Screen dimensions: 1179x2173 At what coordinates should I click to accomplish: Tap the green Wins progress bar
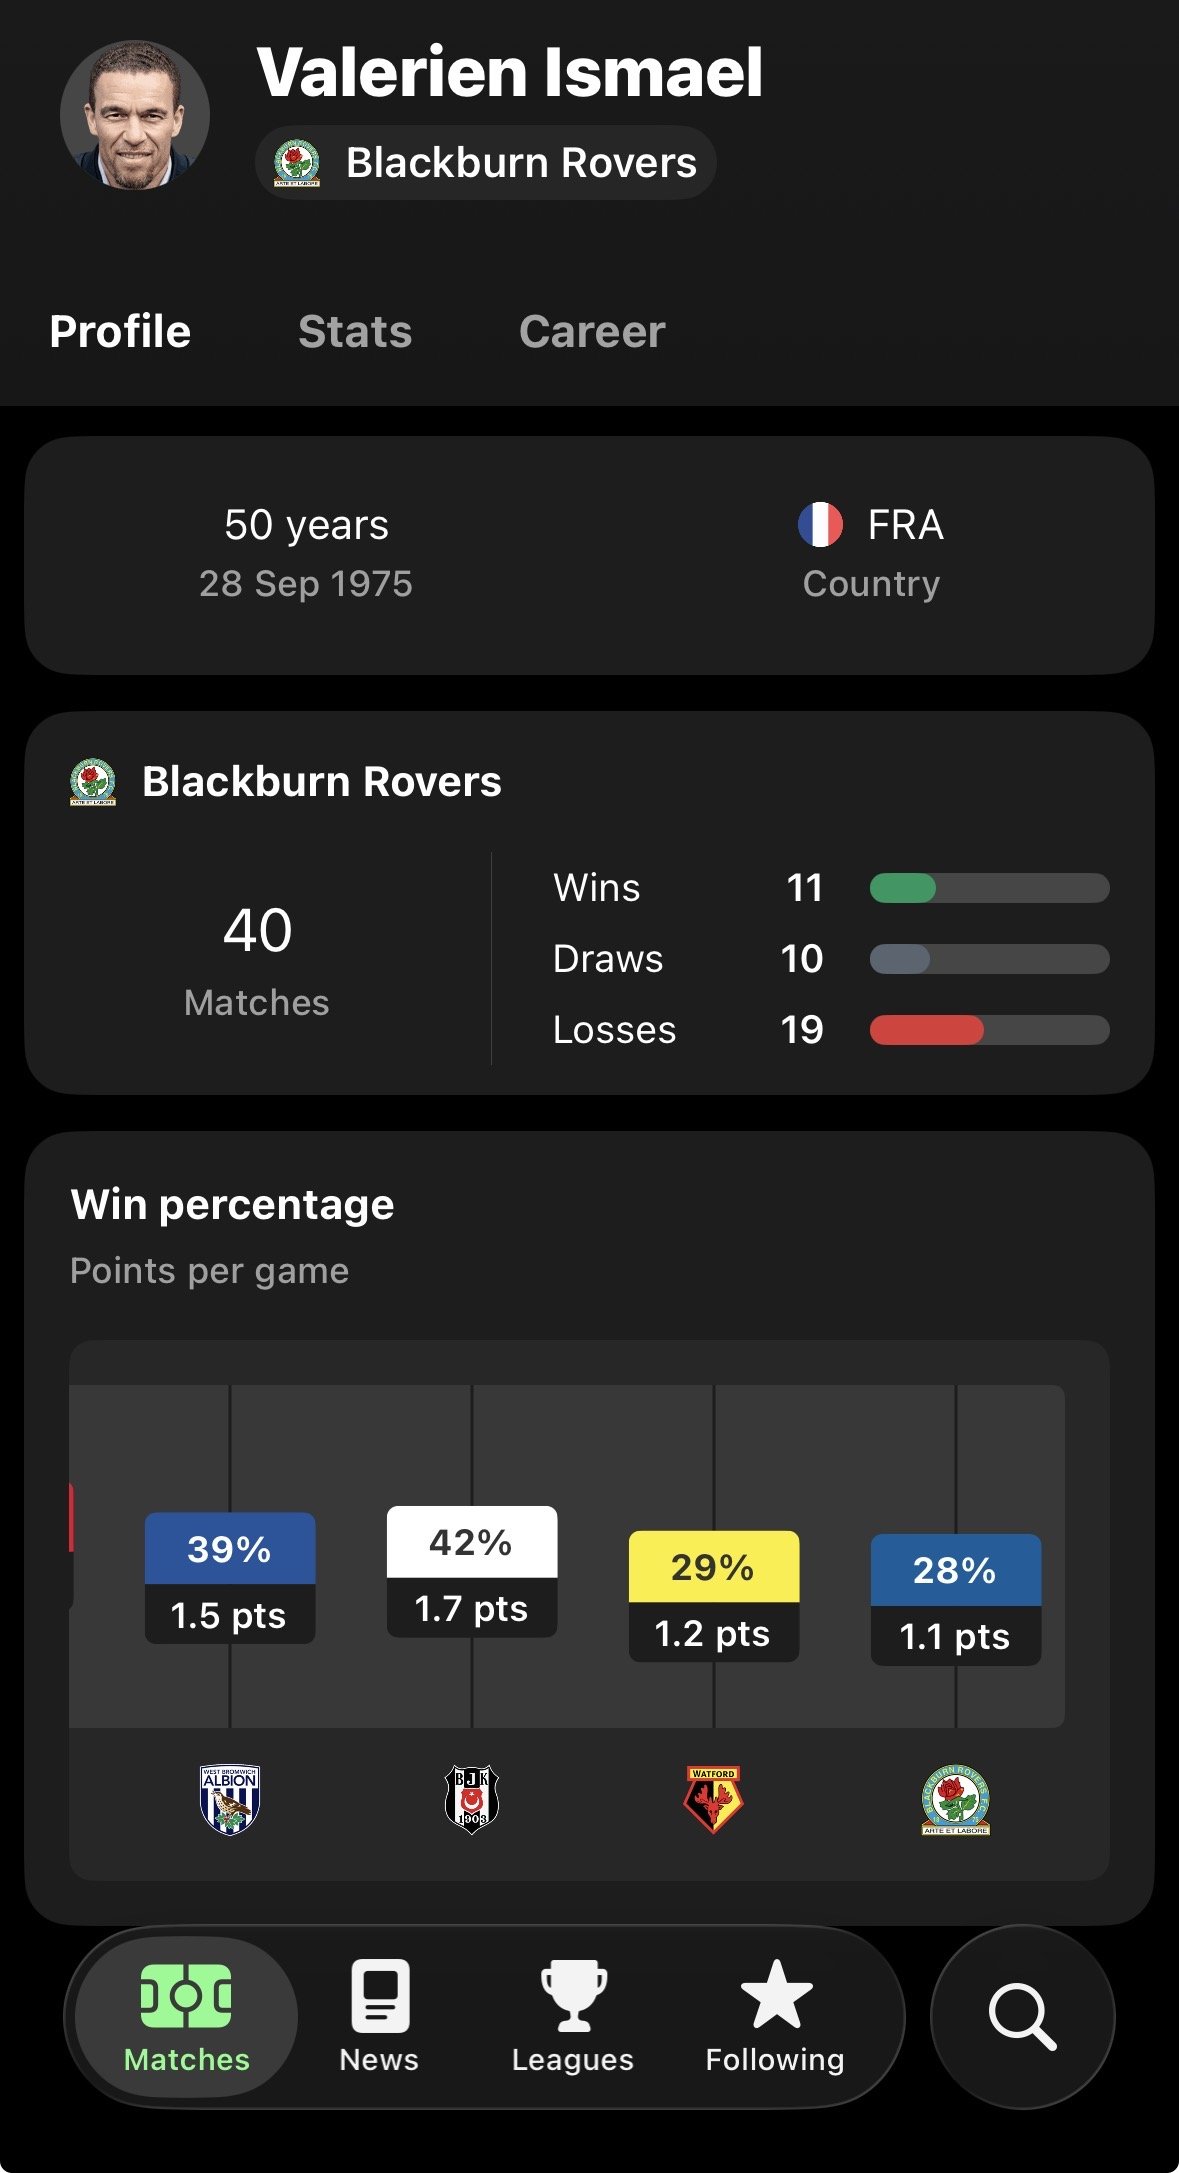(903, 888)
